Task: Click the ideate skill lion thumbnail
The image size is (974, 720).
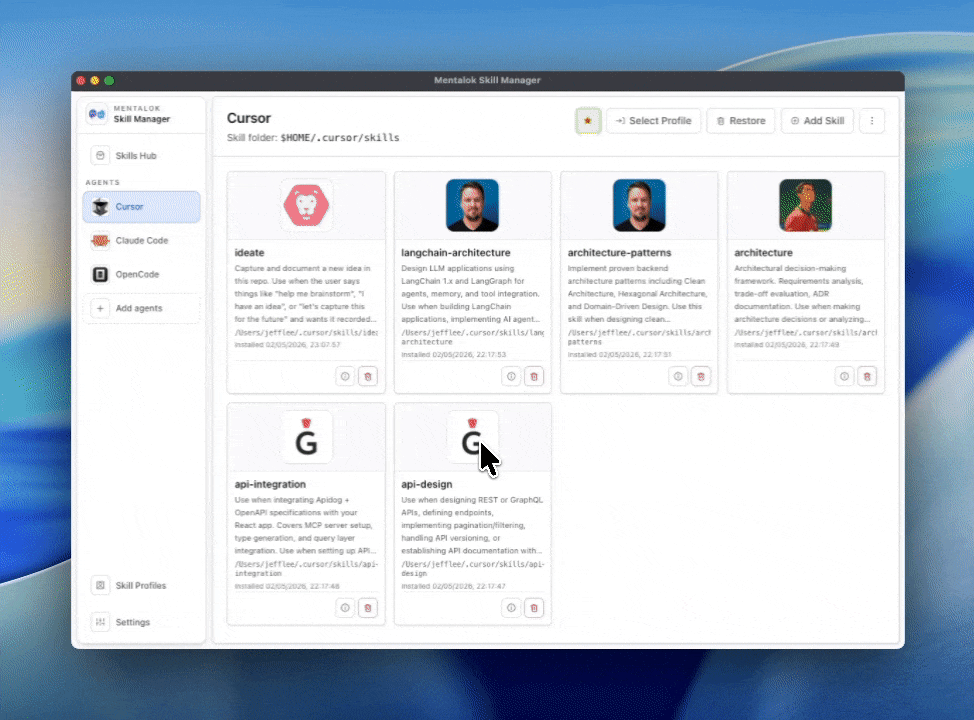Action: [306, 206]
